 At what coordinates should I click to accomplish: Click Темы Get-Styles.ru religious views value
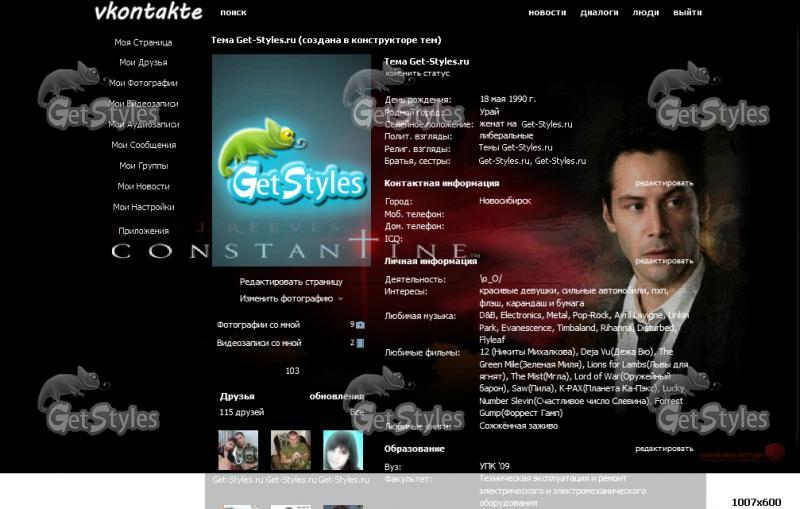click(515, 147)
